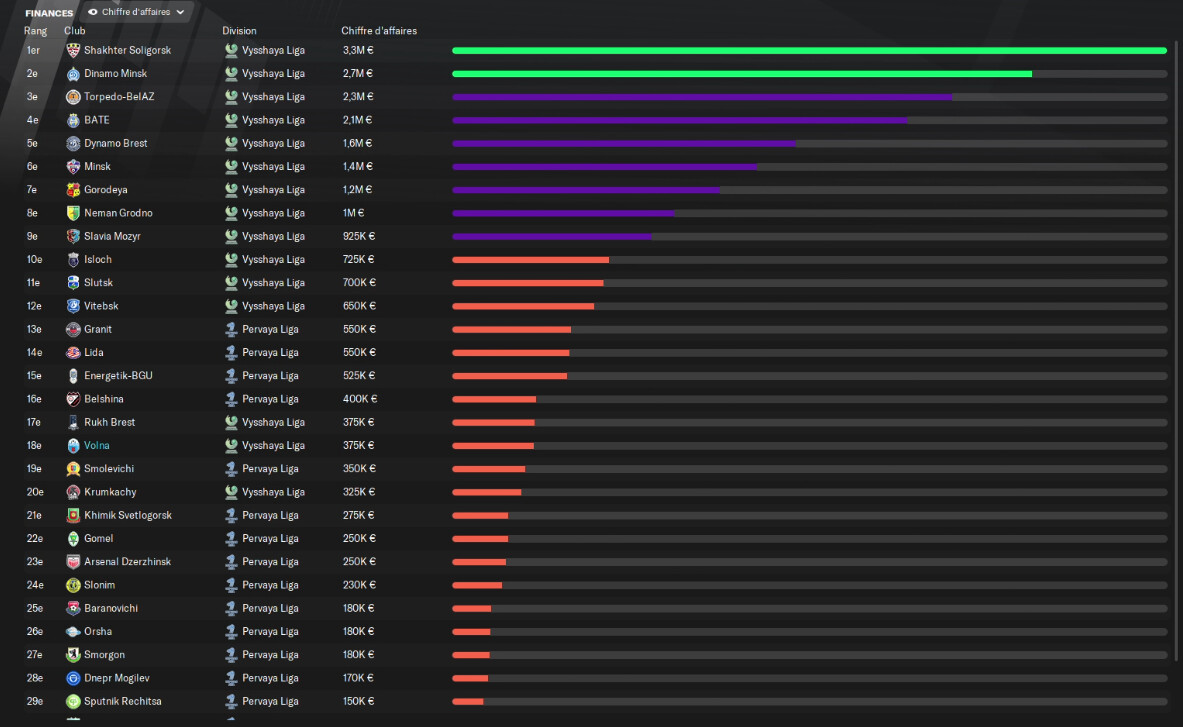Click the 150K € value for Sputnik Rechitsa
Image resolution: width=1183 pixels, height=727 pixels.
point(358,701)
